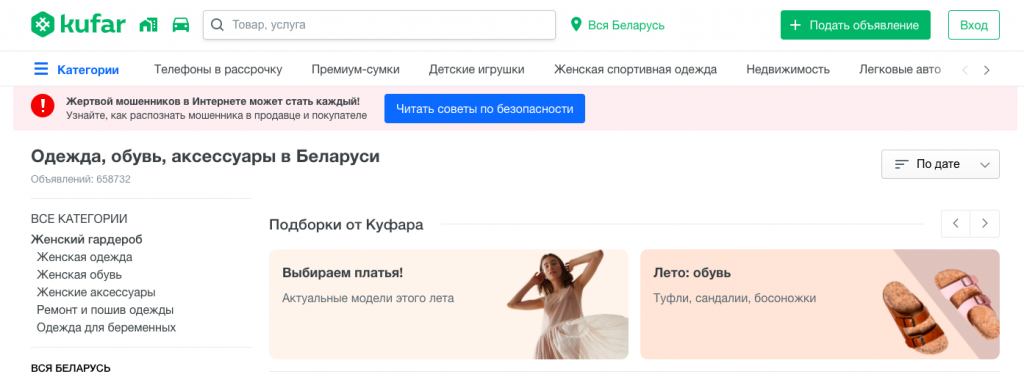Viewport: 1024px width, 374px height.
Task: Open the Лето: обувь collection card
Action: coord(820,304)
